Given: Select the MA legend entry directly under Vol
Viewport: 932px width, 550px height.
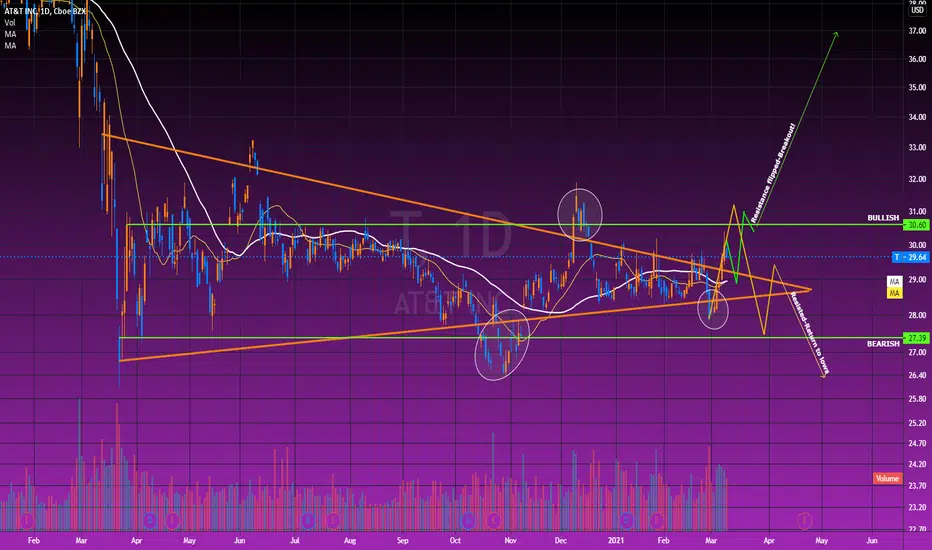Looking at the screenshot, I should click(x=10, y=34).
